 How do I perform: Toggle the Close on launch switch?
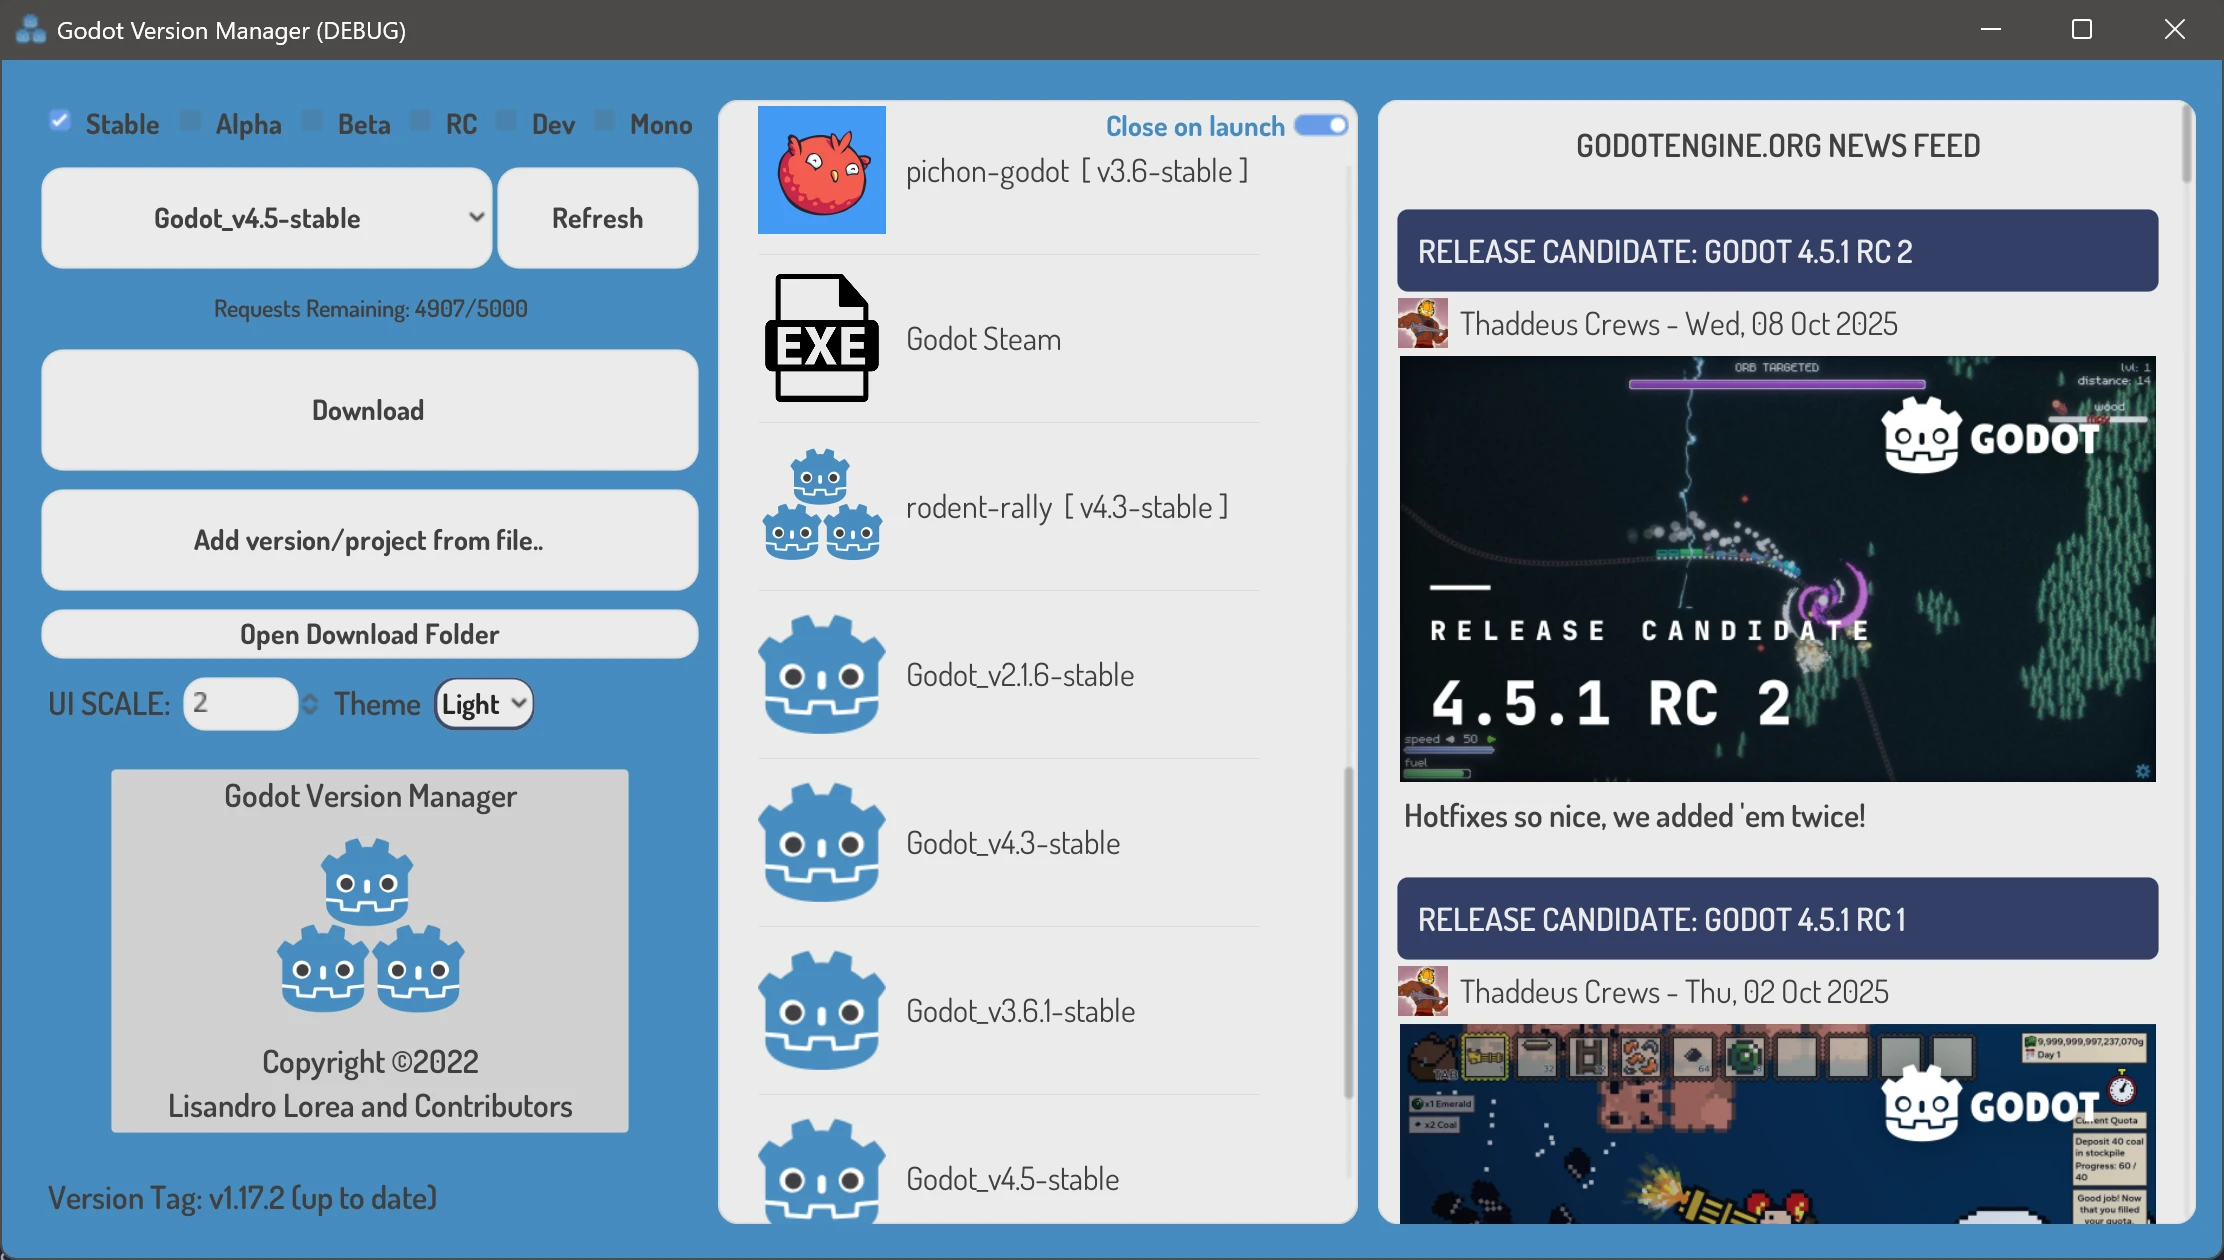[x=1321, y=125]
